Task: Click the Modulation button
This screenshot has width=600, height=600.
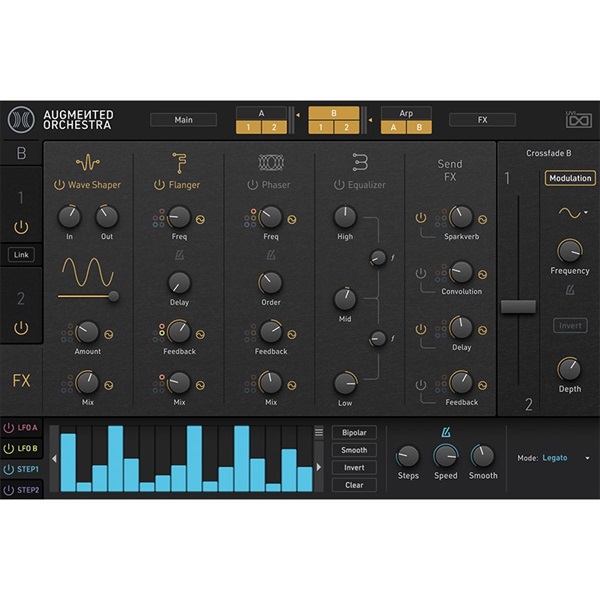Action: 570,178
